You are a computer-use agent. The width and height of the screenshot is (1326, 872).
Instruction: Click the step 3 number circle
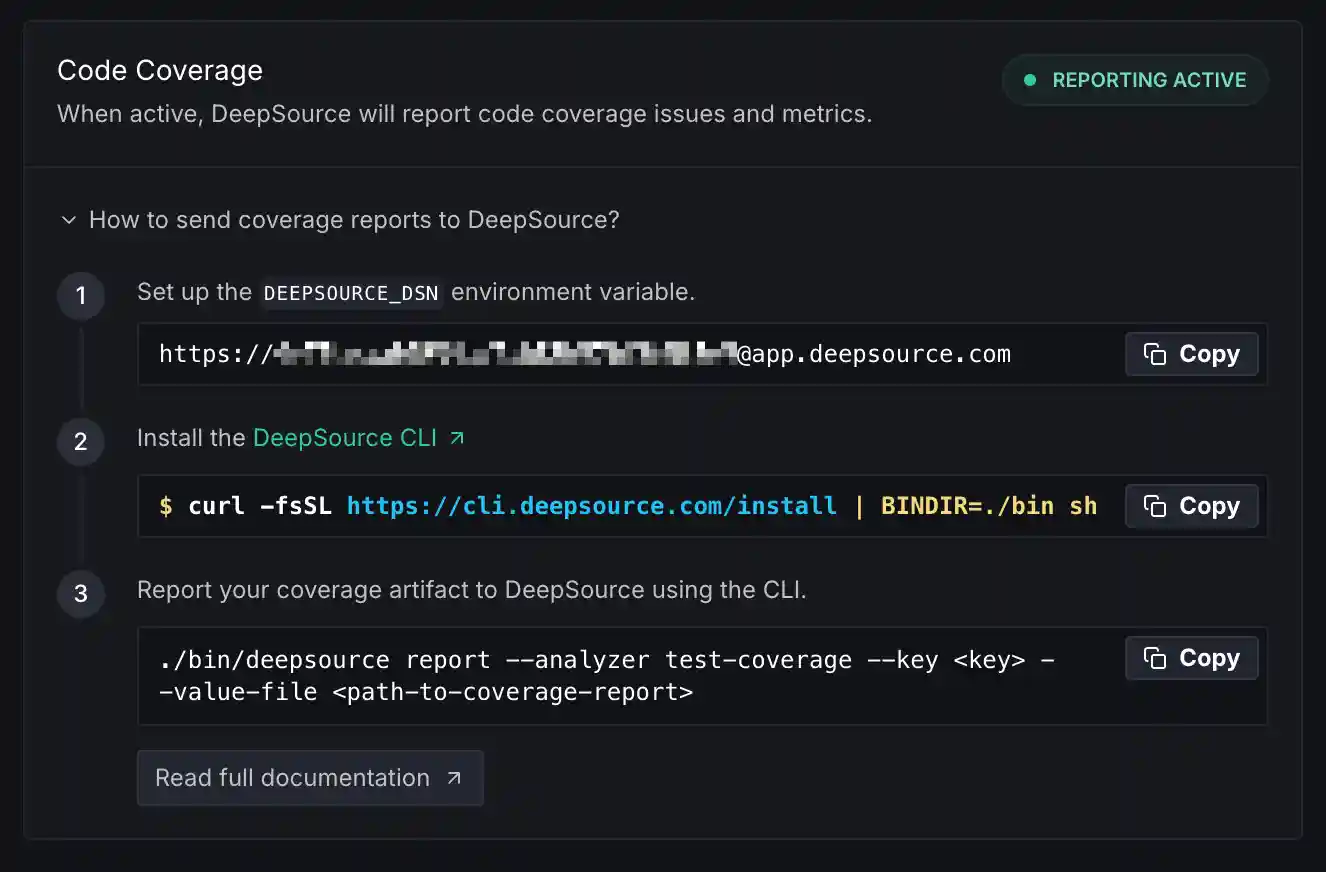81,594
